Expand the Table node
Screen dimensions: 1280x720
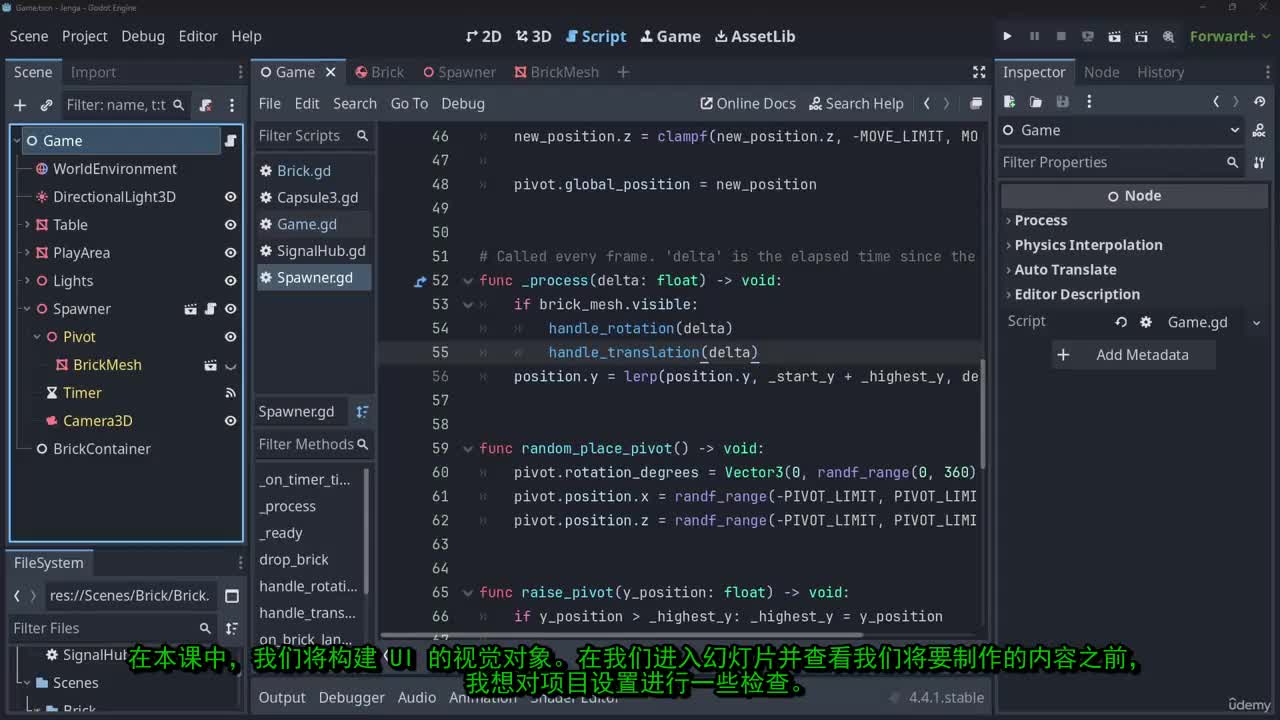pyautogui.click(x=27, y=225)
